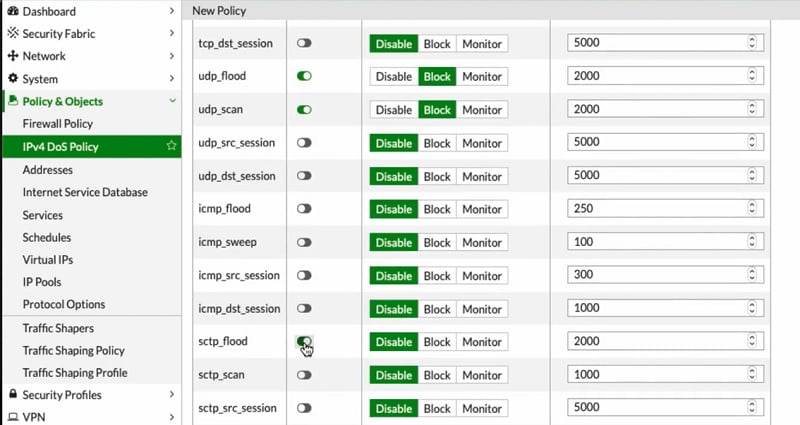Expand the Network menu chevron
Image resolution: width=800 pixels, height=425 pixels.
point(172,56)
